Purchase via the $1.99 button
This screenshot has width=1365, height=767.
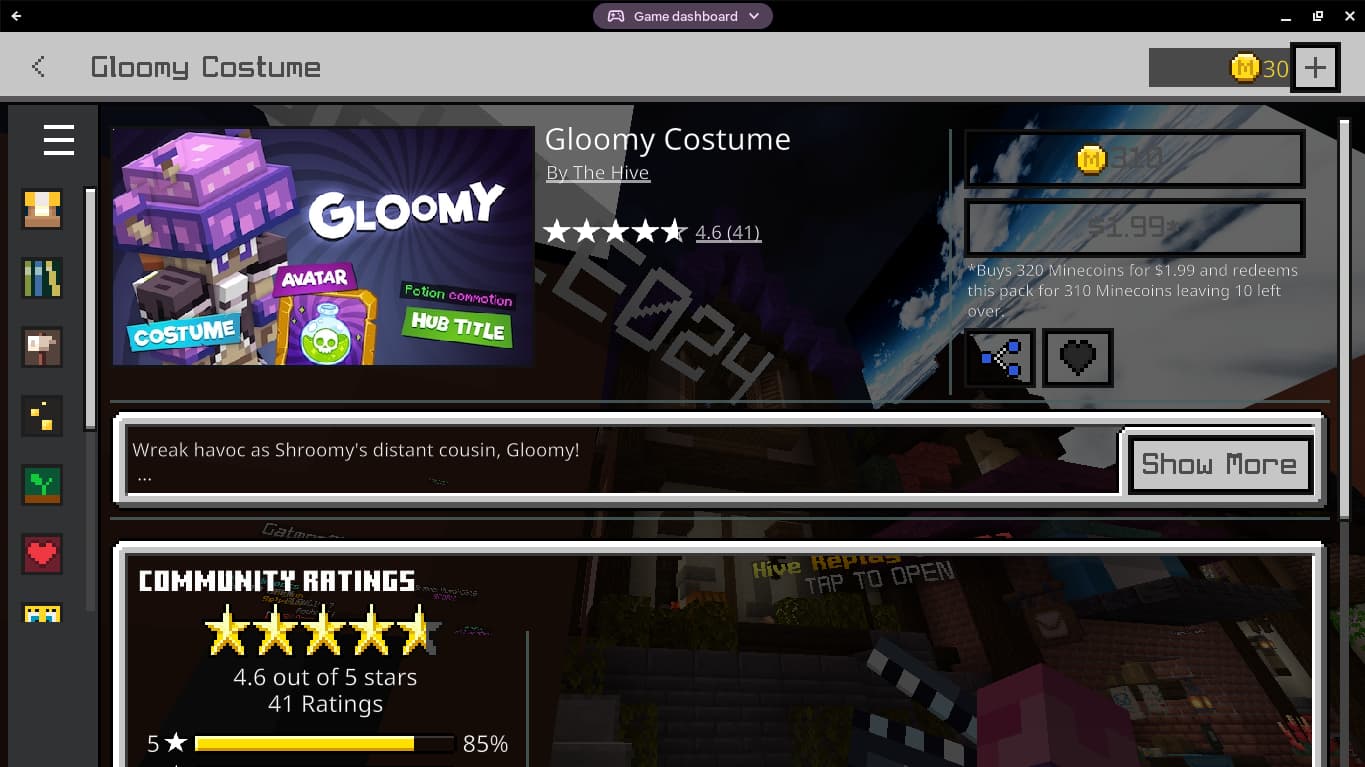[1134, 228]
